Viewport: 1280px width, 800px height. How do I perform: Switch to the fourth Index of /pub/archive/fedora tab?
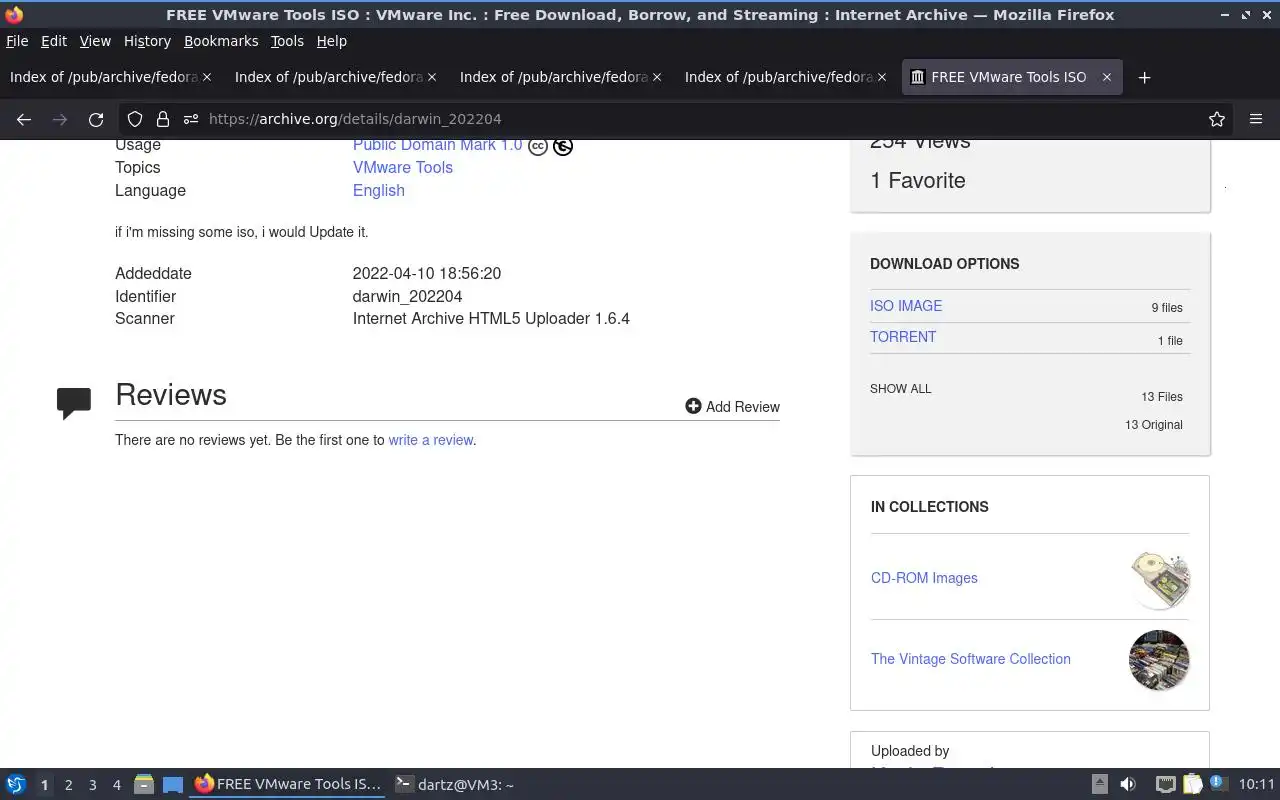point(787,77)
